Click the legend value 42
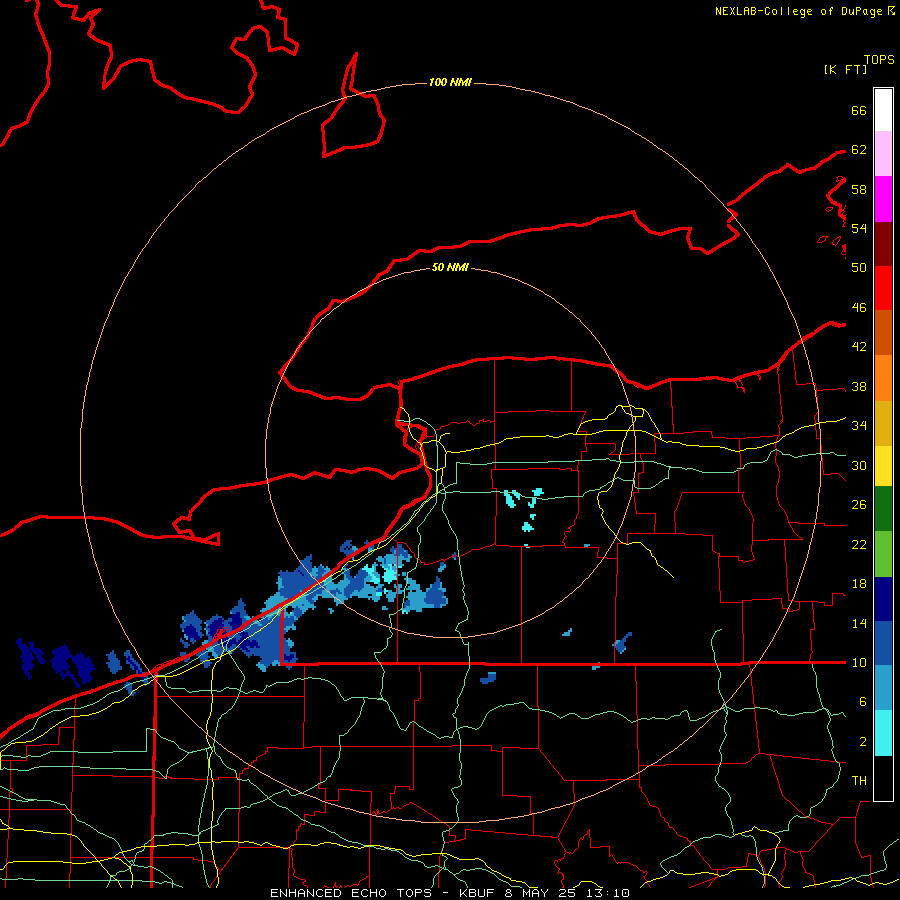 pyautogui.click(x=859, y=347)
